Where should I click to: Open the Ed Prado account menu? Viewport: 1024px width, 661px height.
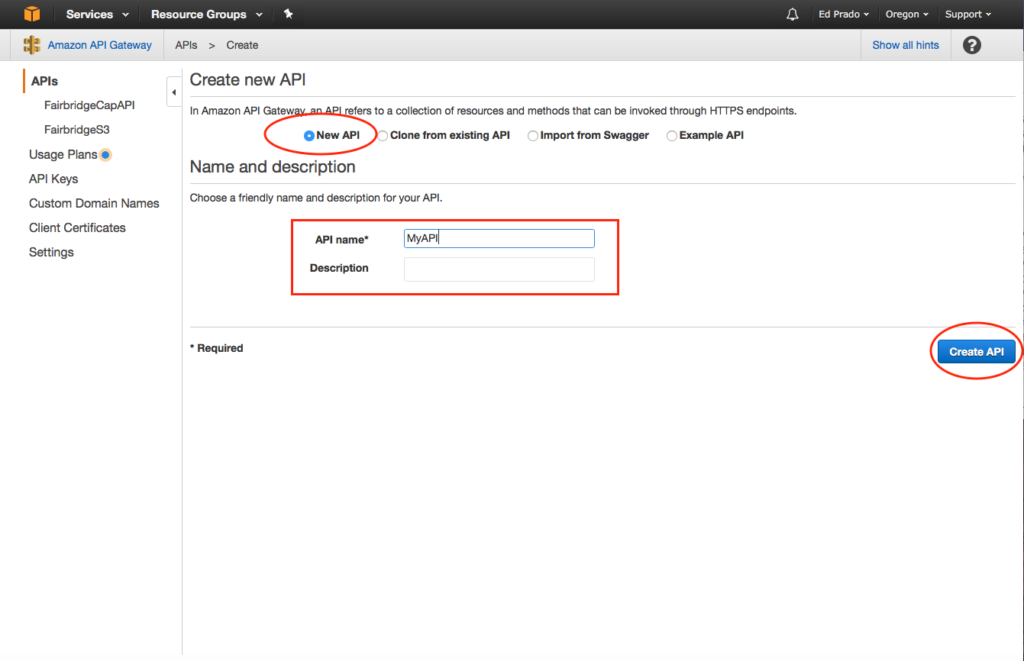click(x=844, y=14)
